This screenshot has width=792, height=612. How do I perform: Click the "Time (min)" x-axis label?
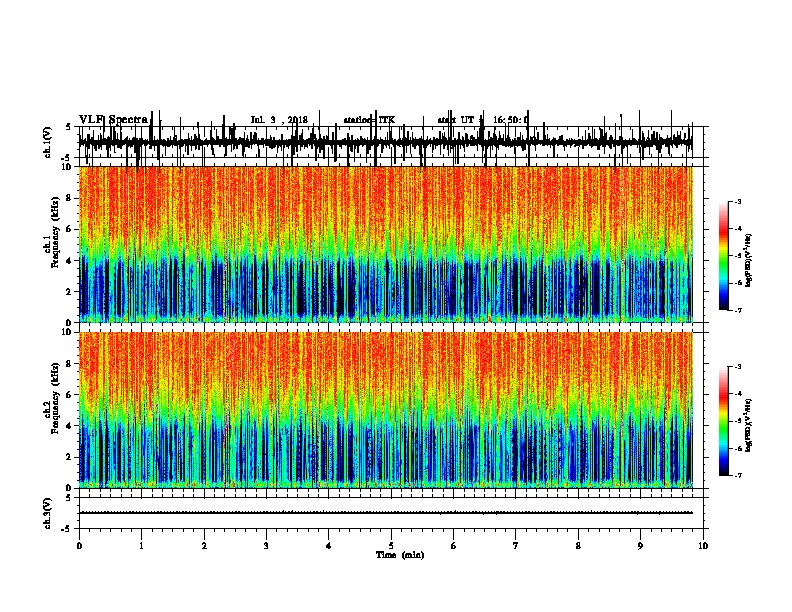tap(400, 555)
